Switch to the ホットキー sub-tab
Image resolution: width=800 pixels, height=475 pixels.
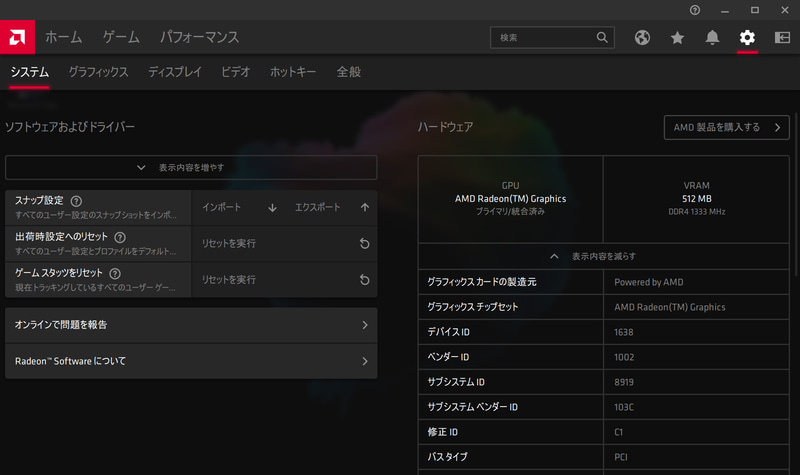[x=293, y=72]
